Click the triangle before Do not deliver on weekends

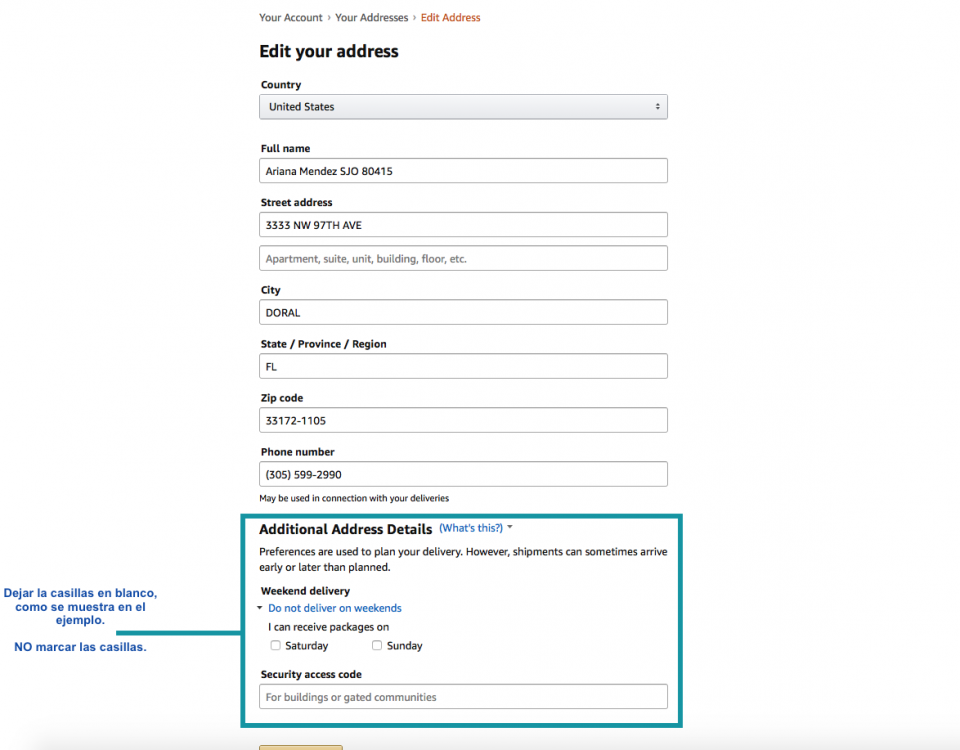click(260, 608)
